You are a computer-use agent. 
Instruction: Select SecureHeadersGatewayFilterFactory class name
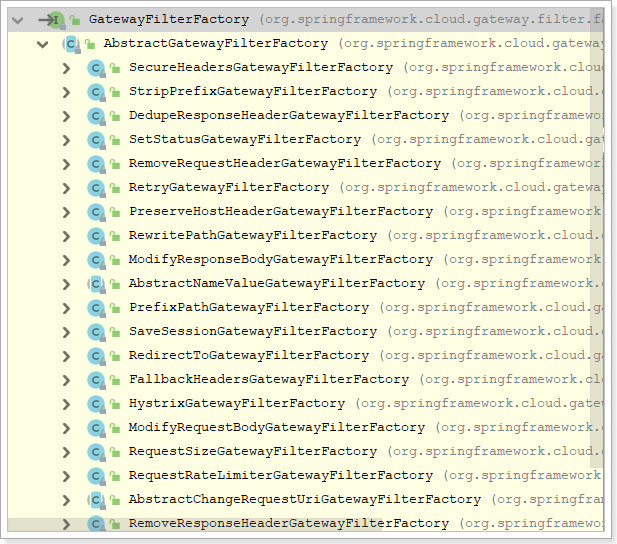(x=261, y=67)
